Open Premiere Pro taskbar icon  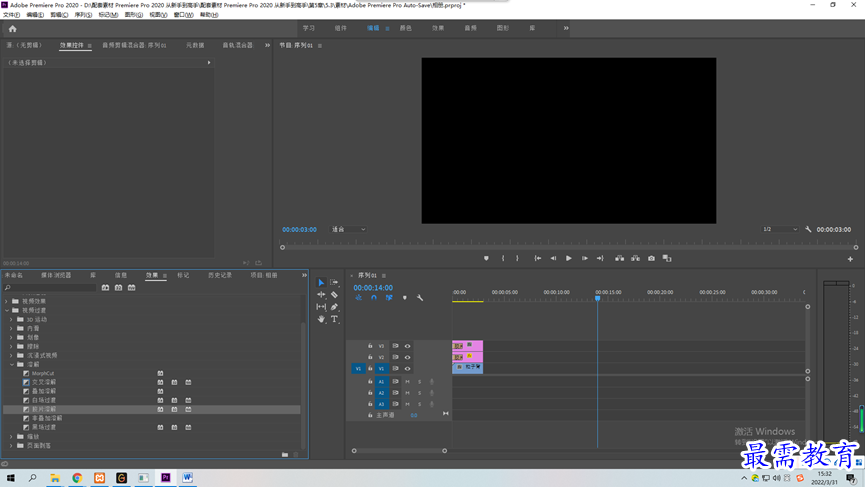tap(165, 478)
